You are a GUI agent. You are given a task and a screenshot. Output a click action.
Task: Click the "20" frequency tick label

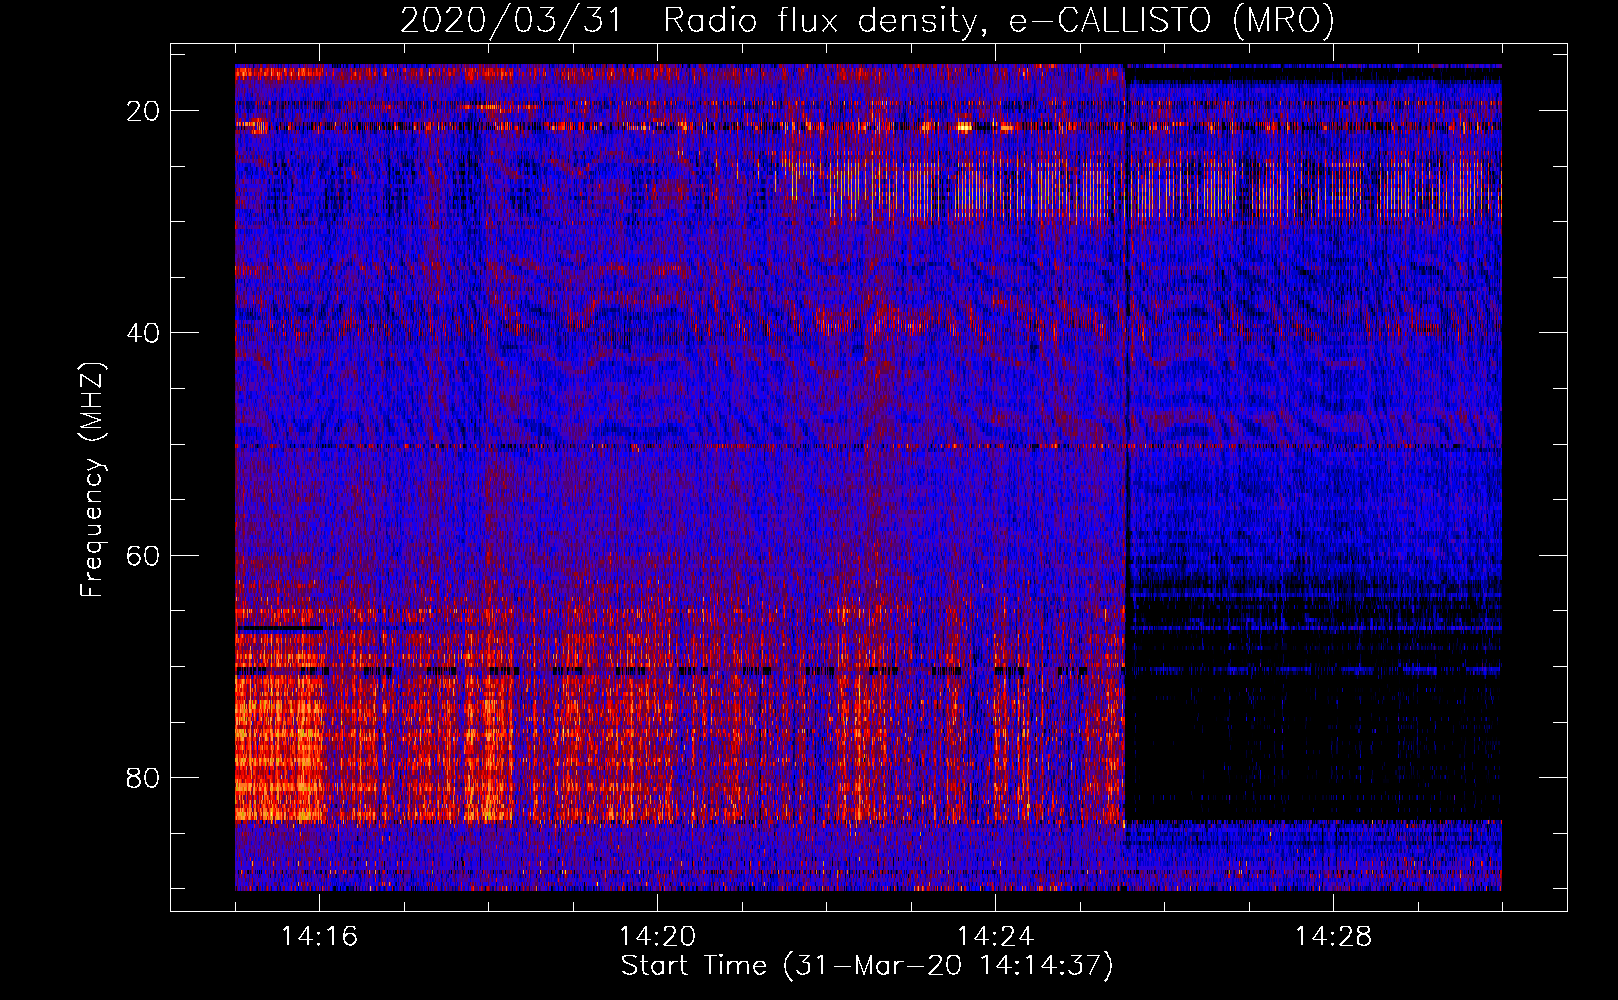point(143,111)
